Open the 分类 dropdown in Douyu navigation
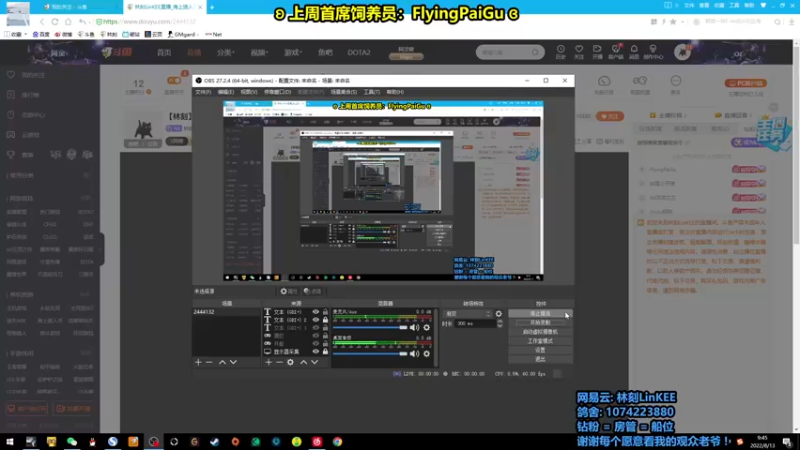The width and height of the screenshot is (800, 450). 225,53
